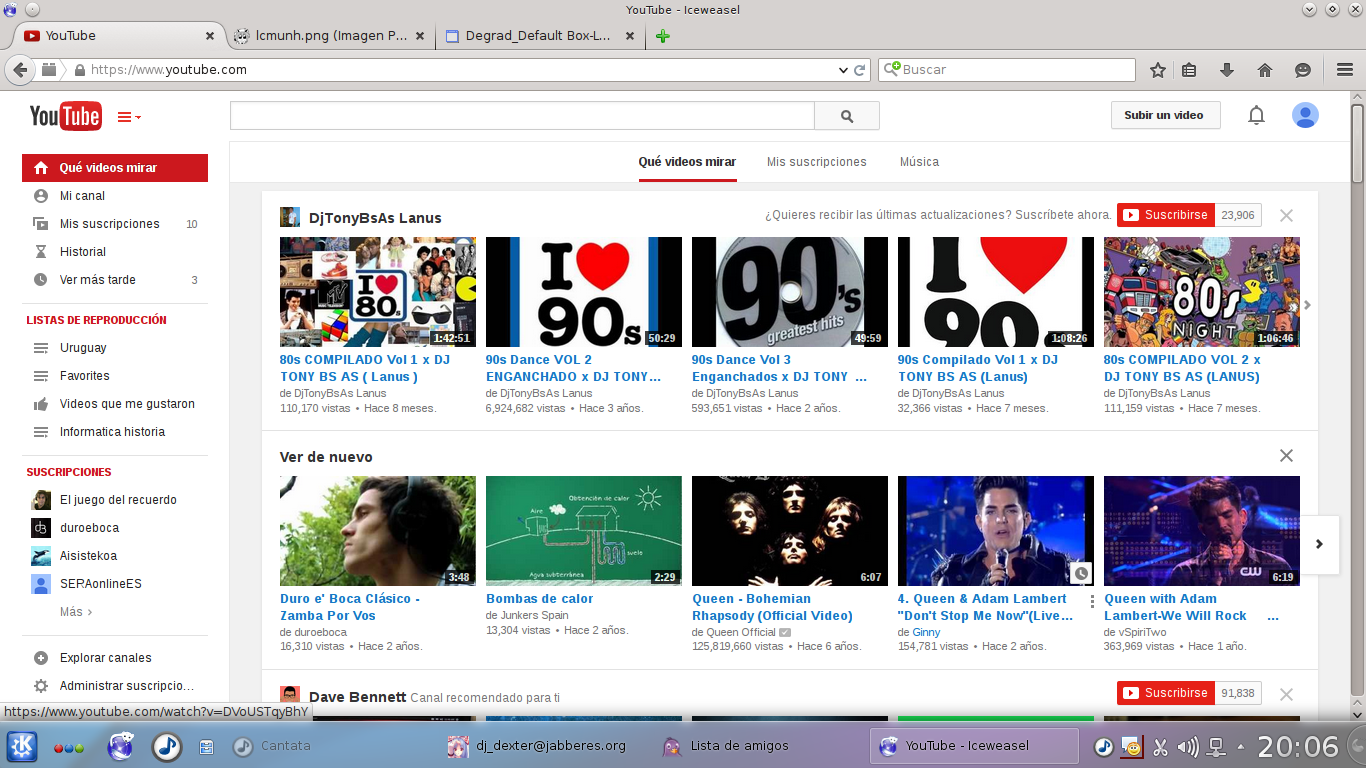This screenshot has width=1366, height=768.
Task: Switch to Mis suscripciones tab
Action: click(x=817, y=162)
